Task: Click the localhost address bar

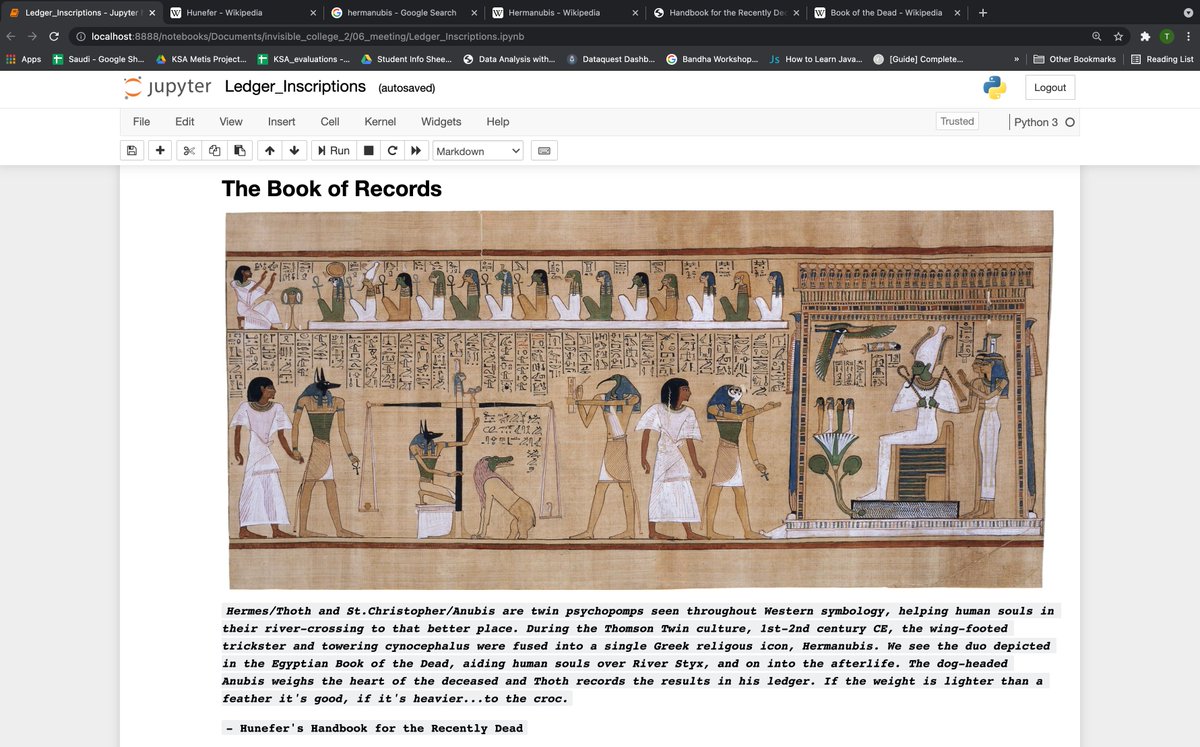Action: [580, 36]
